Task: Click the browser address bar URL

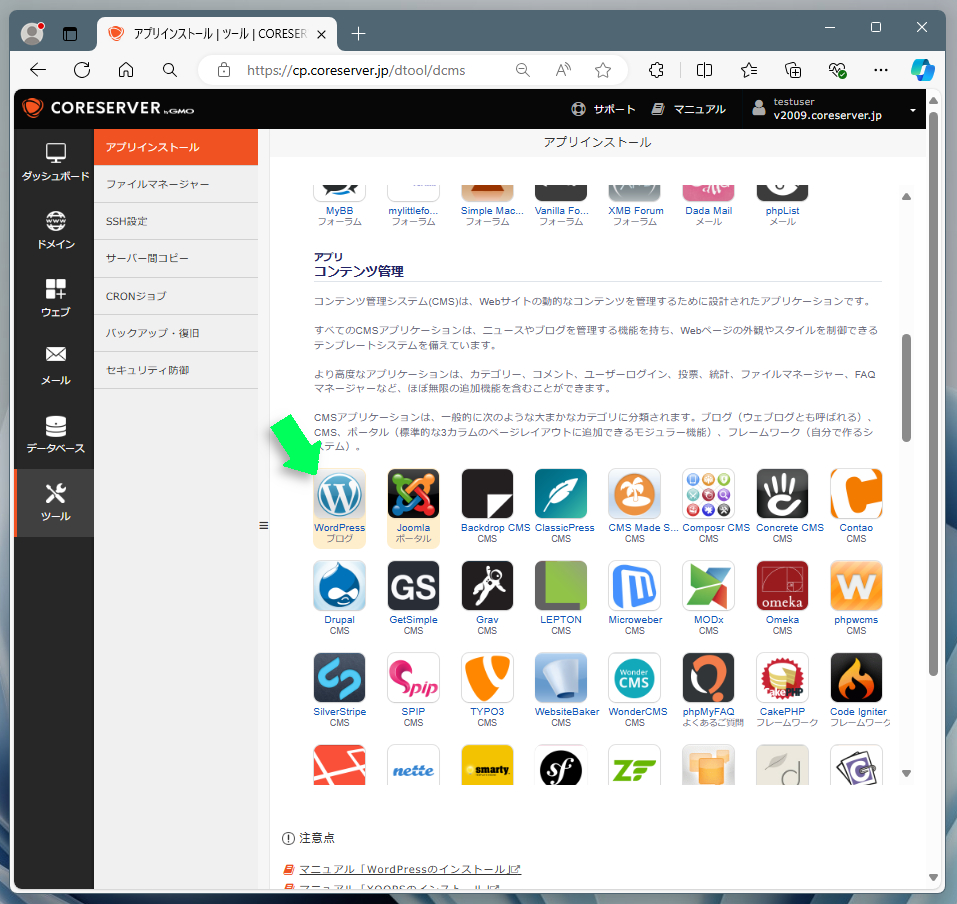Action: click(356, 70)
